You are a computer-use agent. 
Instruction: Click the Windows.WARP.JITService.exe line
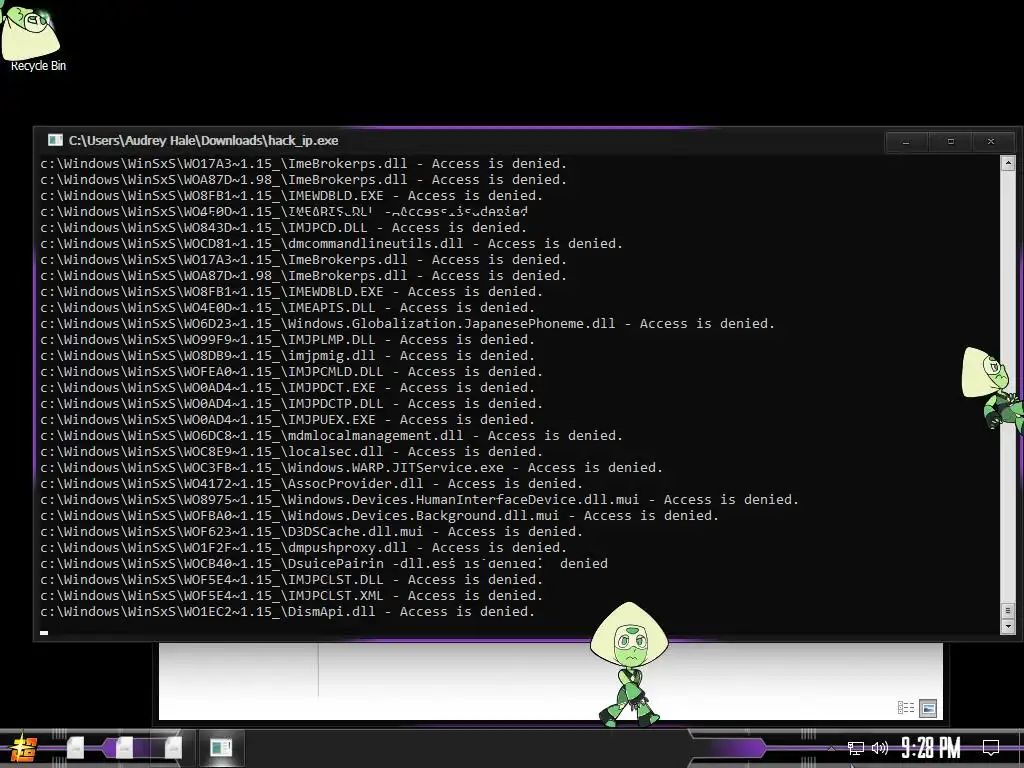(351, 468)
